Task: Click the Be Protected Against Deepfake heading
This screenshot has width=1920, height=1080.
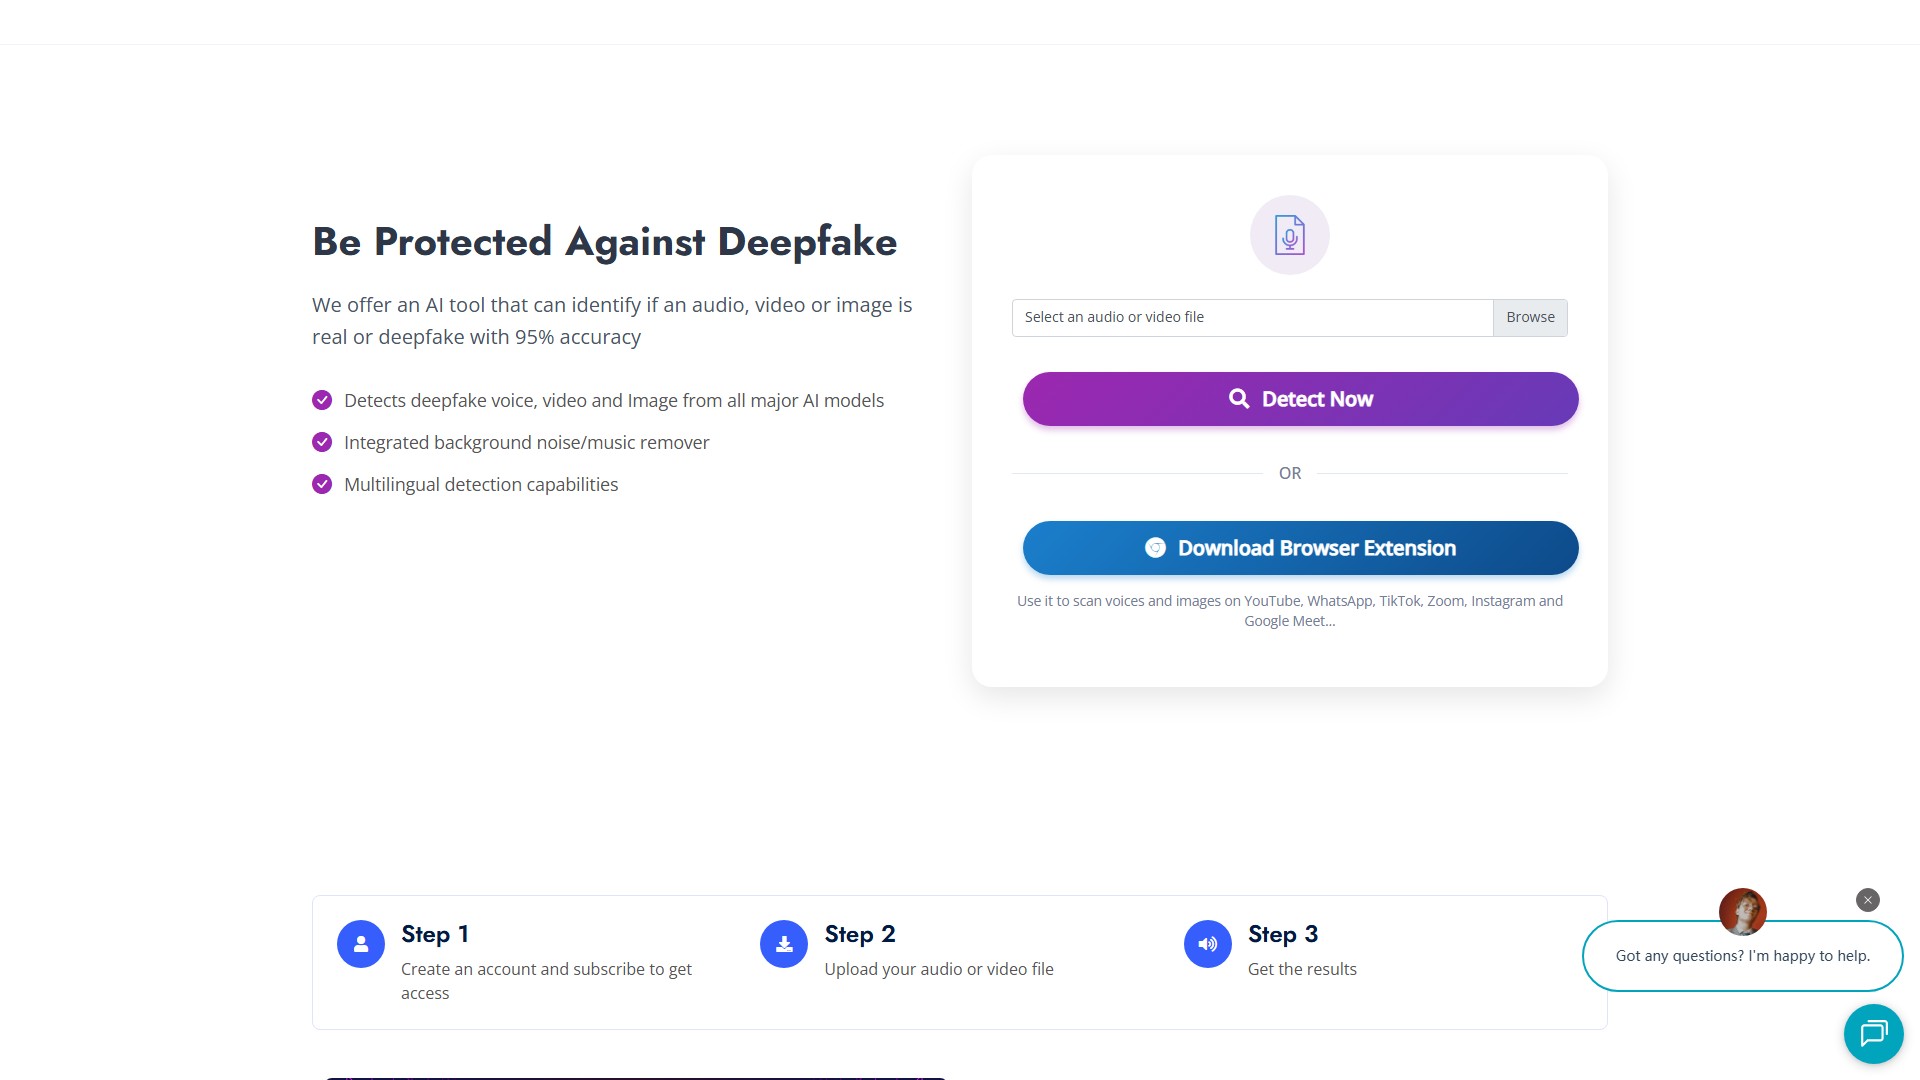Action: click(604, 241)
